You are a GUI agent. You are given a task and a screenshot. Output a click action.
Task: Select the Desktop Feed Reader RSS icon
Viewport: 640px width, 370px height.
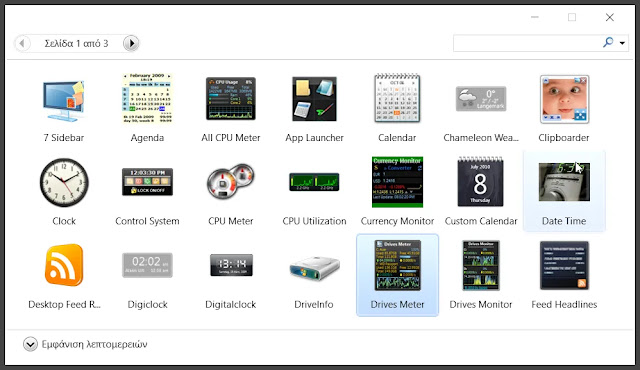click(x=64, y=265)
